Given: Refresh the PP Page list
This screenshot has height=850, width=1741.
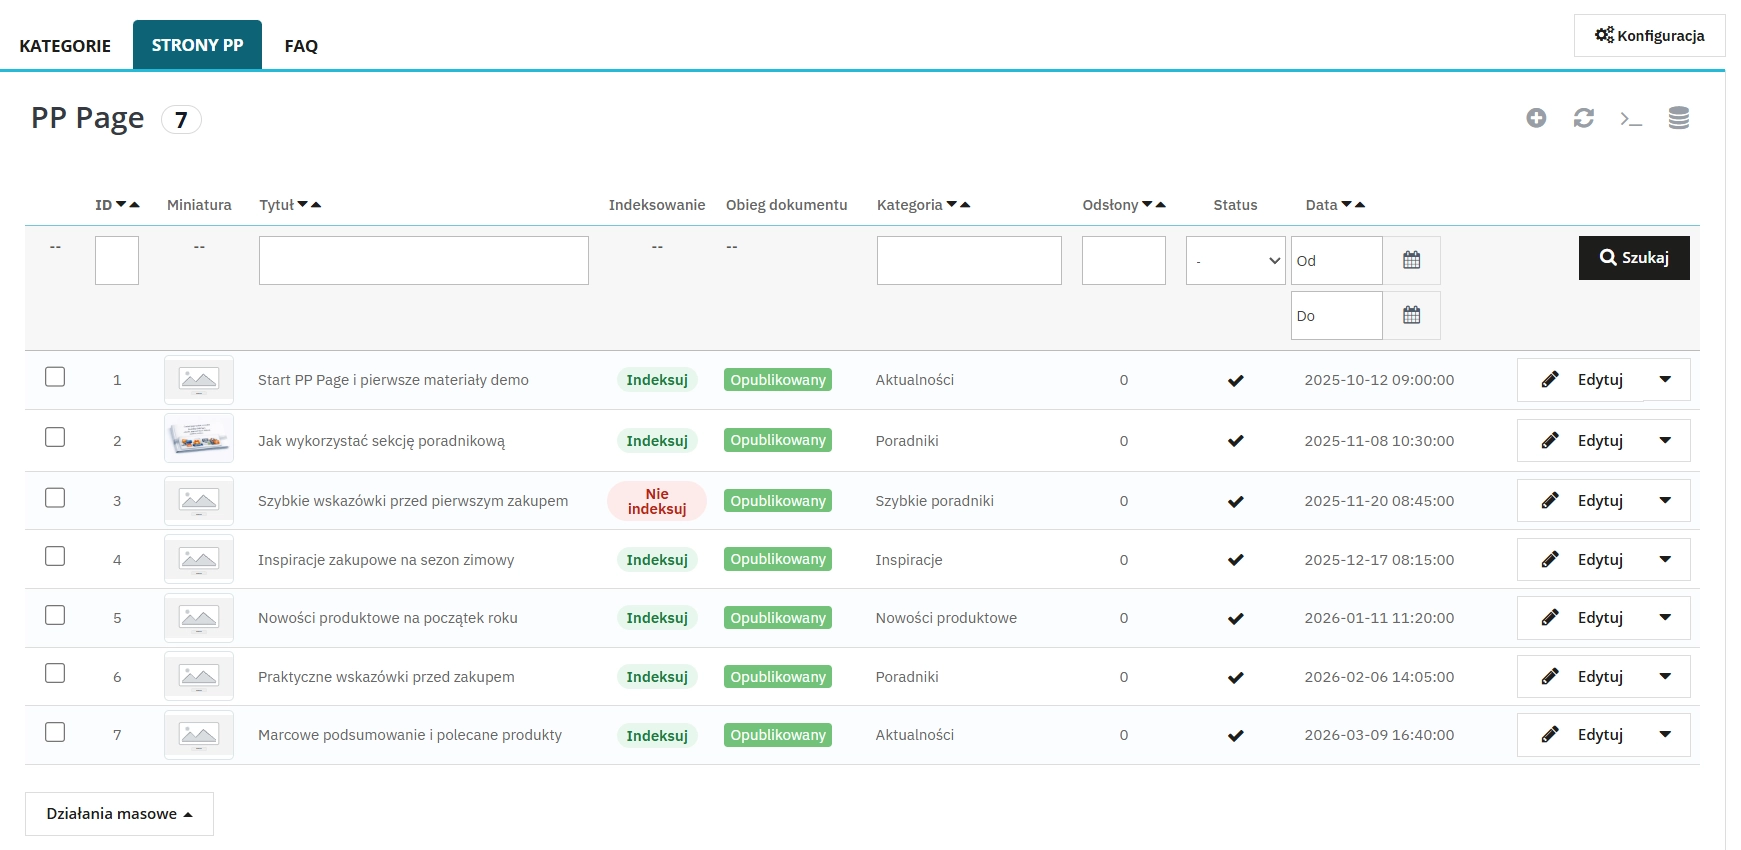Looking at the screenshot, I should point(1584,118).
